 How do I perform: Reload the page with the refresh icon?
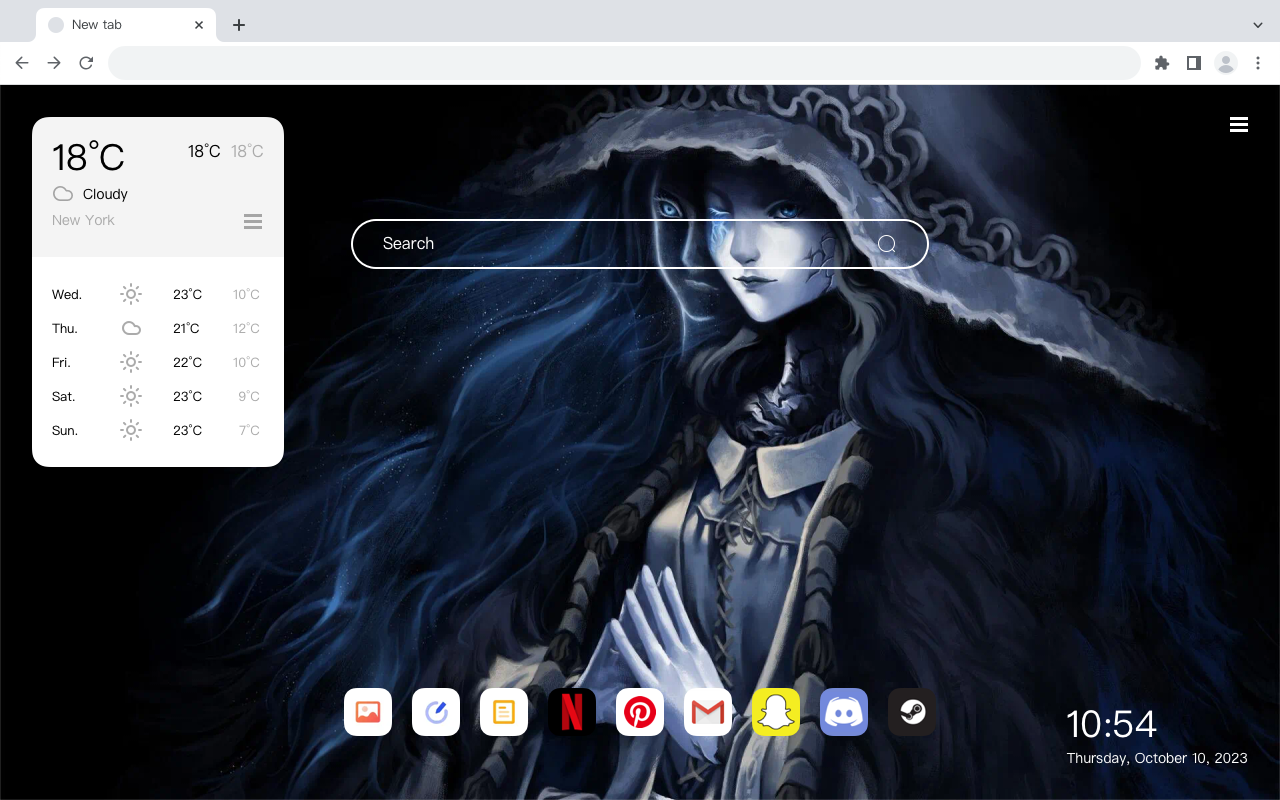coord(86,63)
